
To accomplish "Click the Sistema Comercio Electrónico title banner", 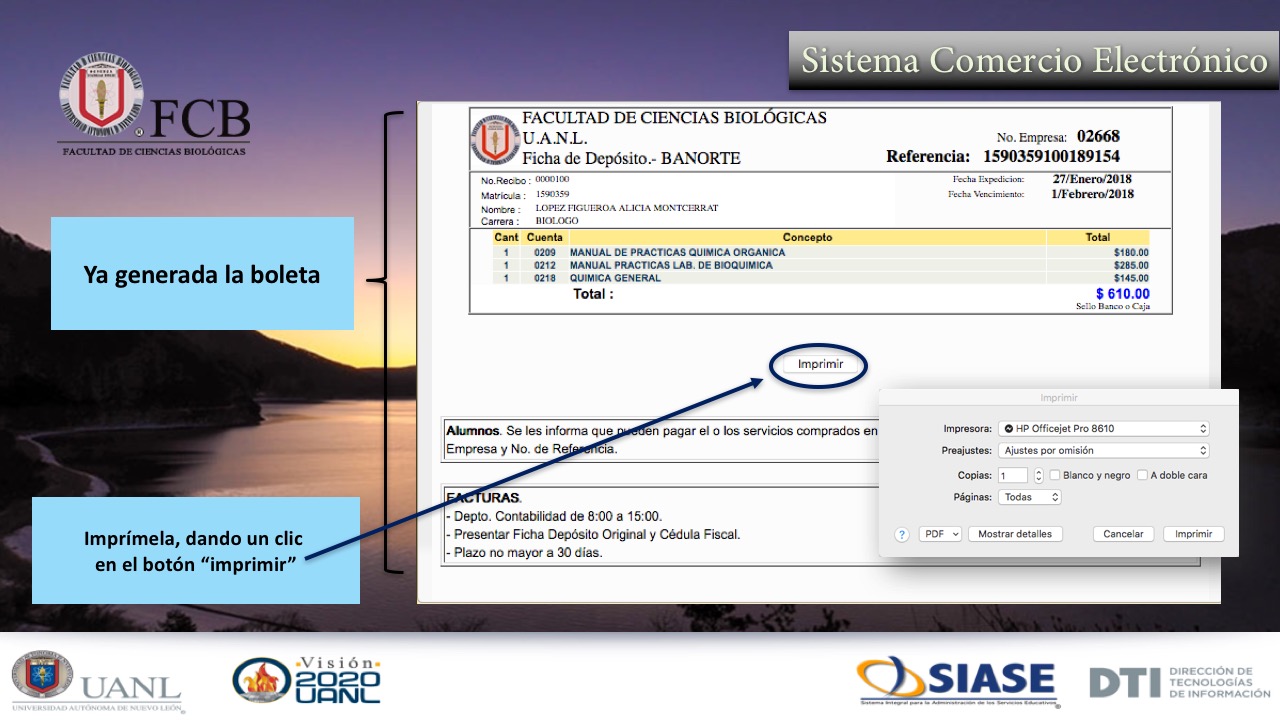I will click(x=1033, y=60).
